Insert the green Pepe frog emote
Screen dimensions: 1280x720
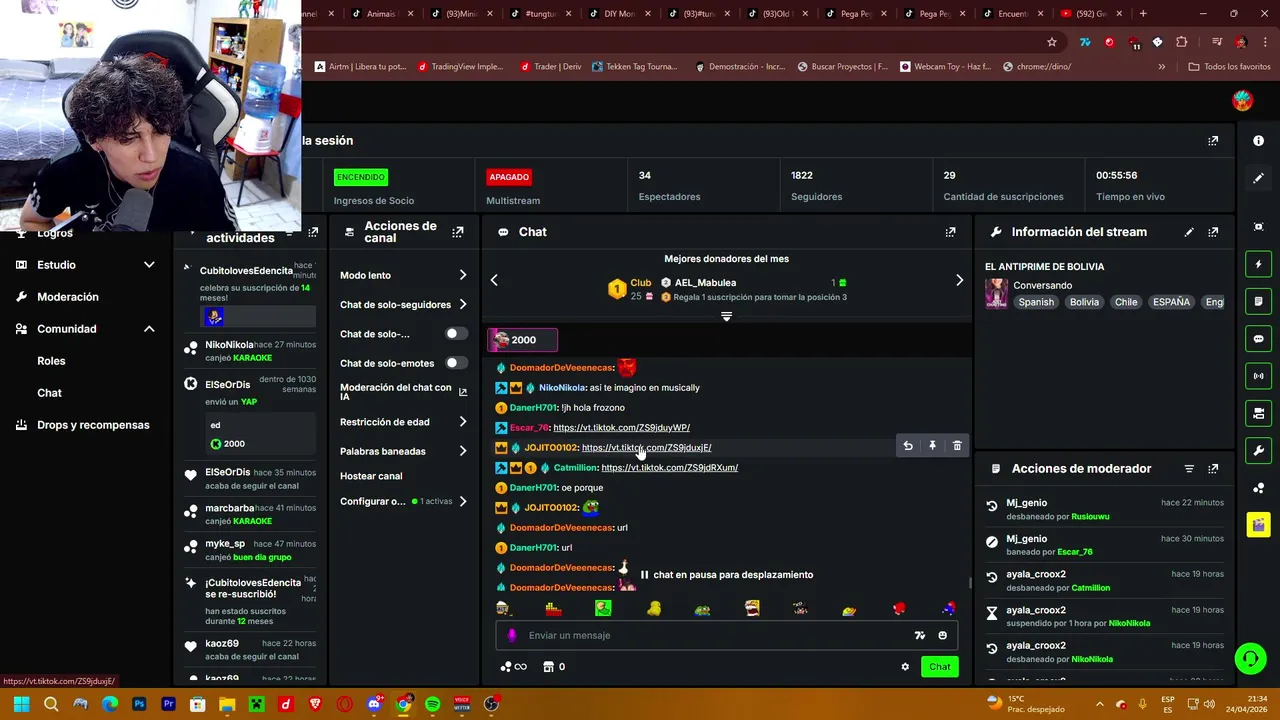click(703, 609)
